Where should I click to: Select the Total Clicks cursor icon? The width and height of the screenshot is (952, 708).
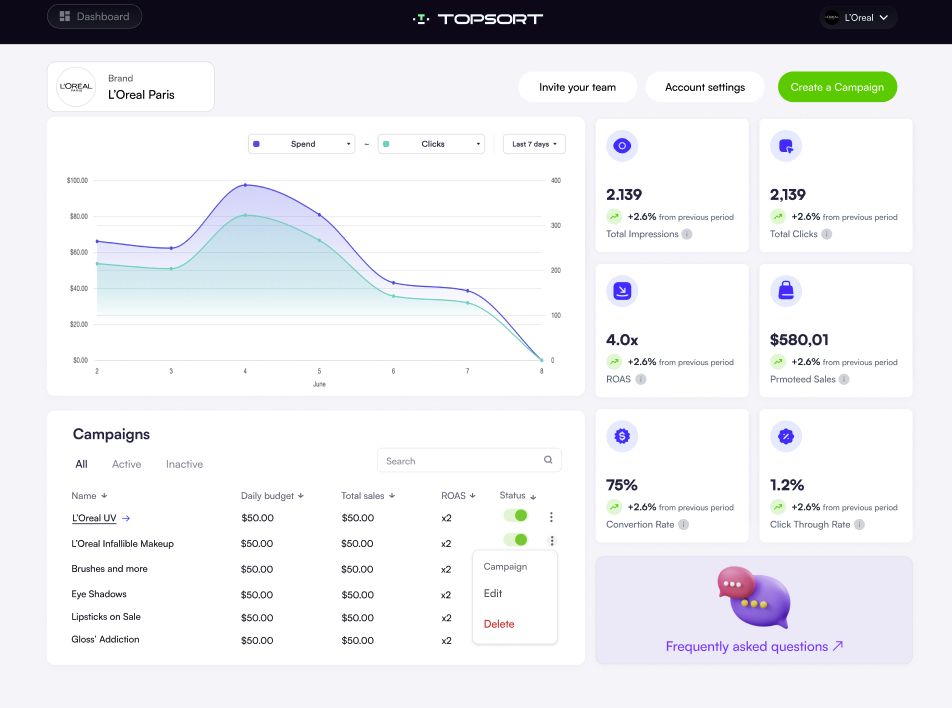pos(786,146)
